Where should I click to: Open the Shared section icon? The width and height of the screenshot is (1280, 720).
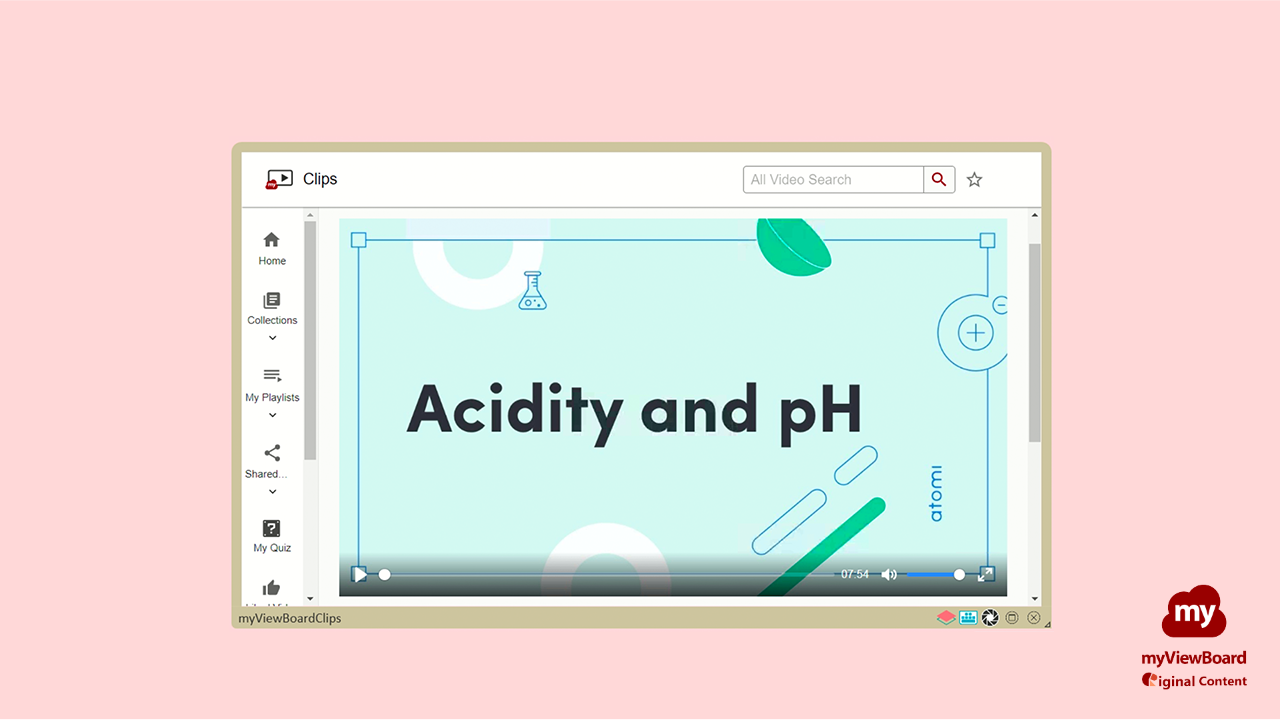click(x=272, y=453)
